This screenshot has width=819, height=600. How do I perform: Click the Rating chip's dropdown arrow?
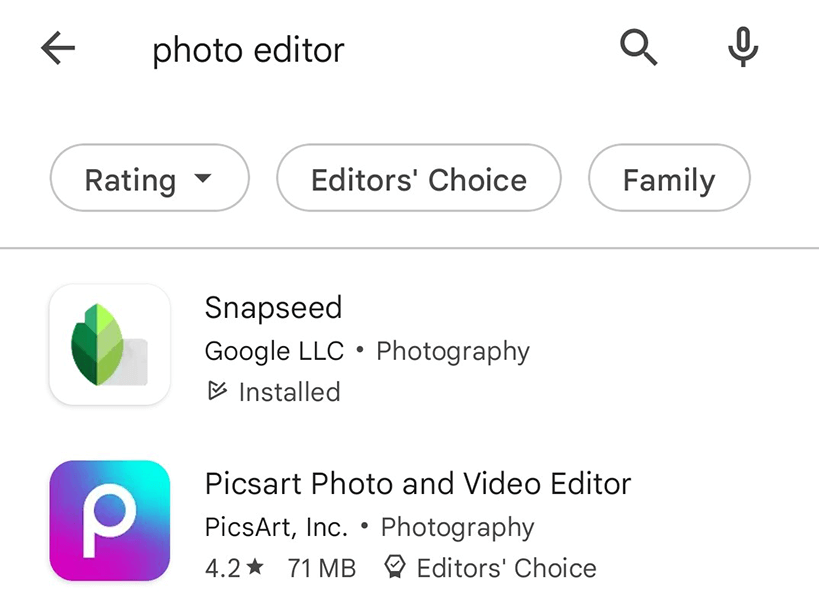coord(203,180)
